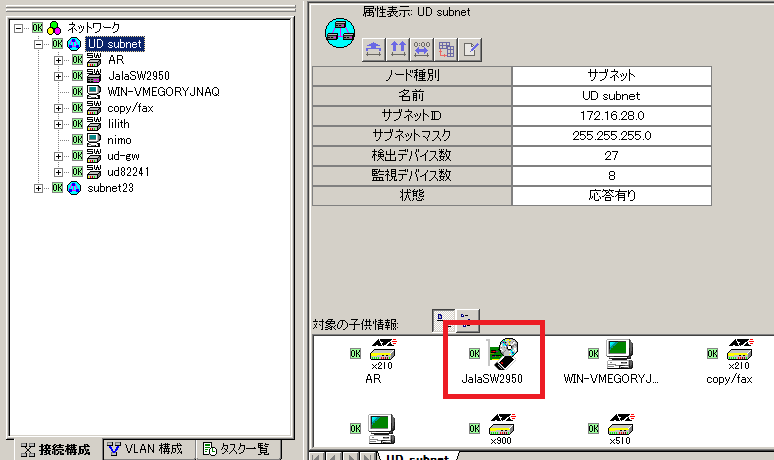Click the 監視デバイス数 value 8
Image resolution: width=774 pixels, height=460 pixels.
coord(612,176)
